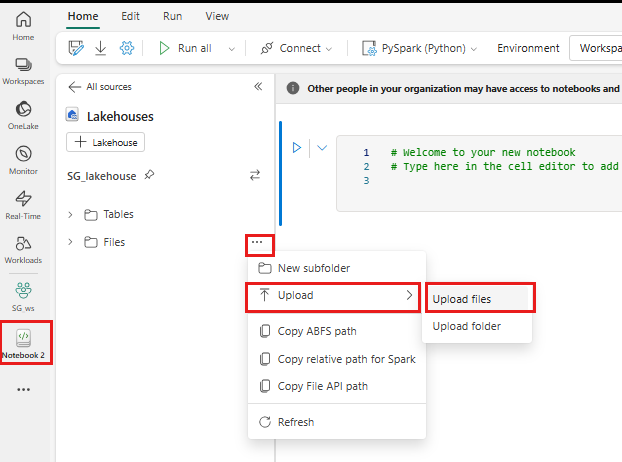The height and width of the screenshot is (462, 622).
Task: Select the Edit ribbon tab
Action: 130,16
